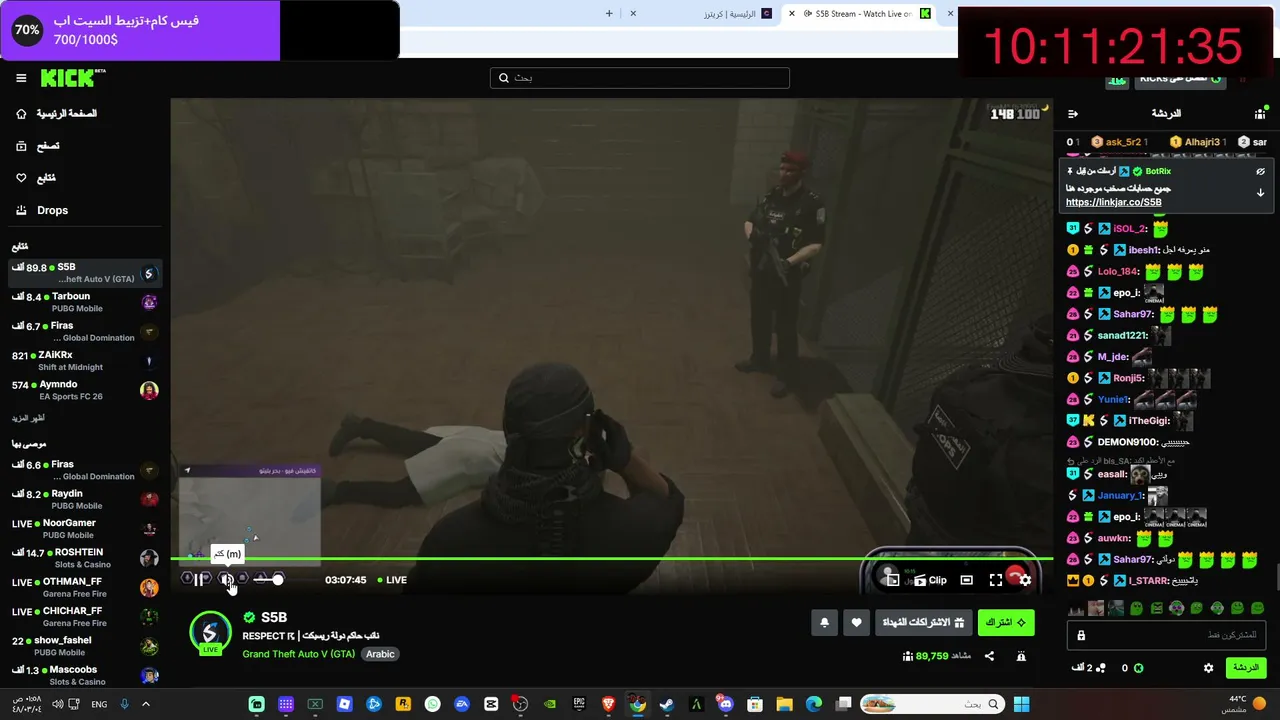Click the green chat الدردشة send button

click(1245, 668)
